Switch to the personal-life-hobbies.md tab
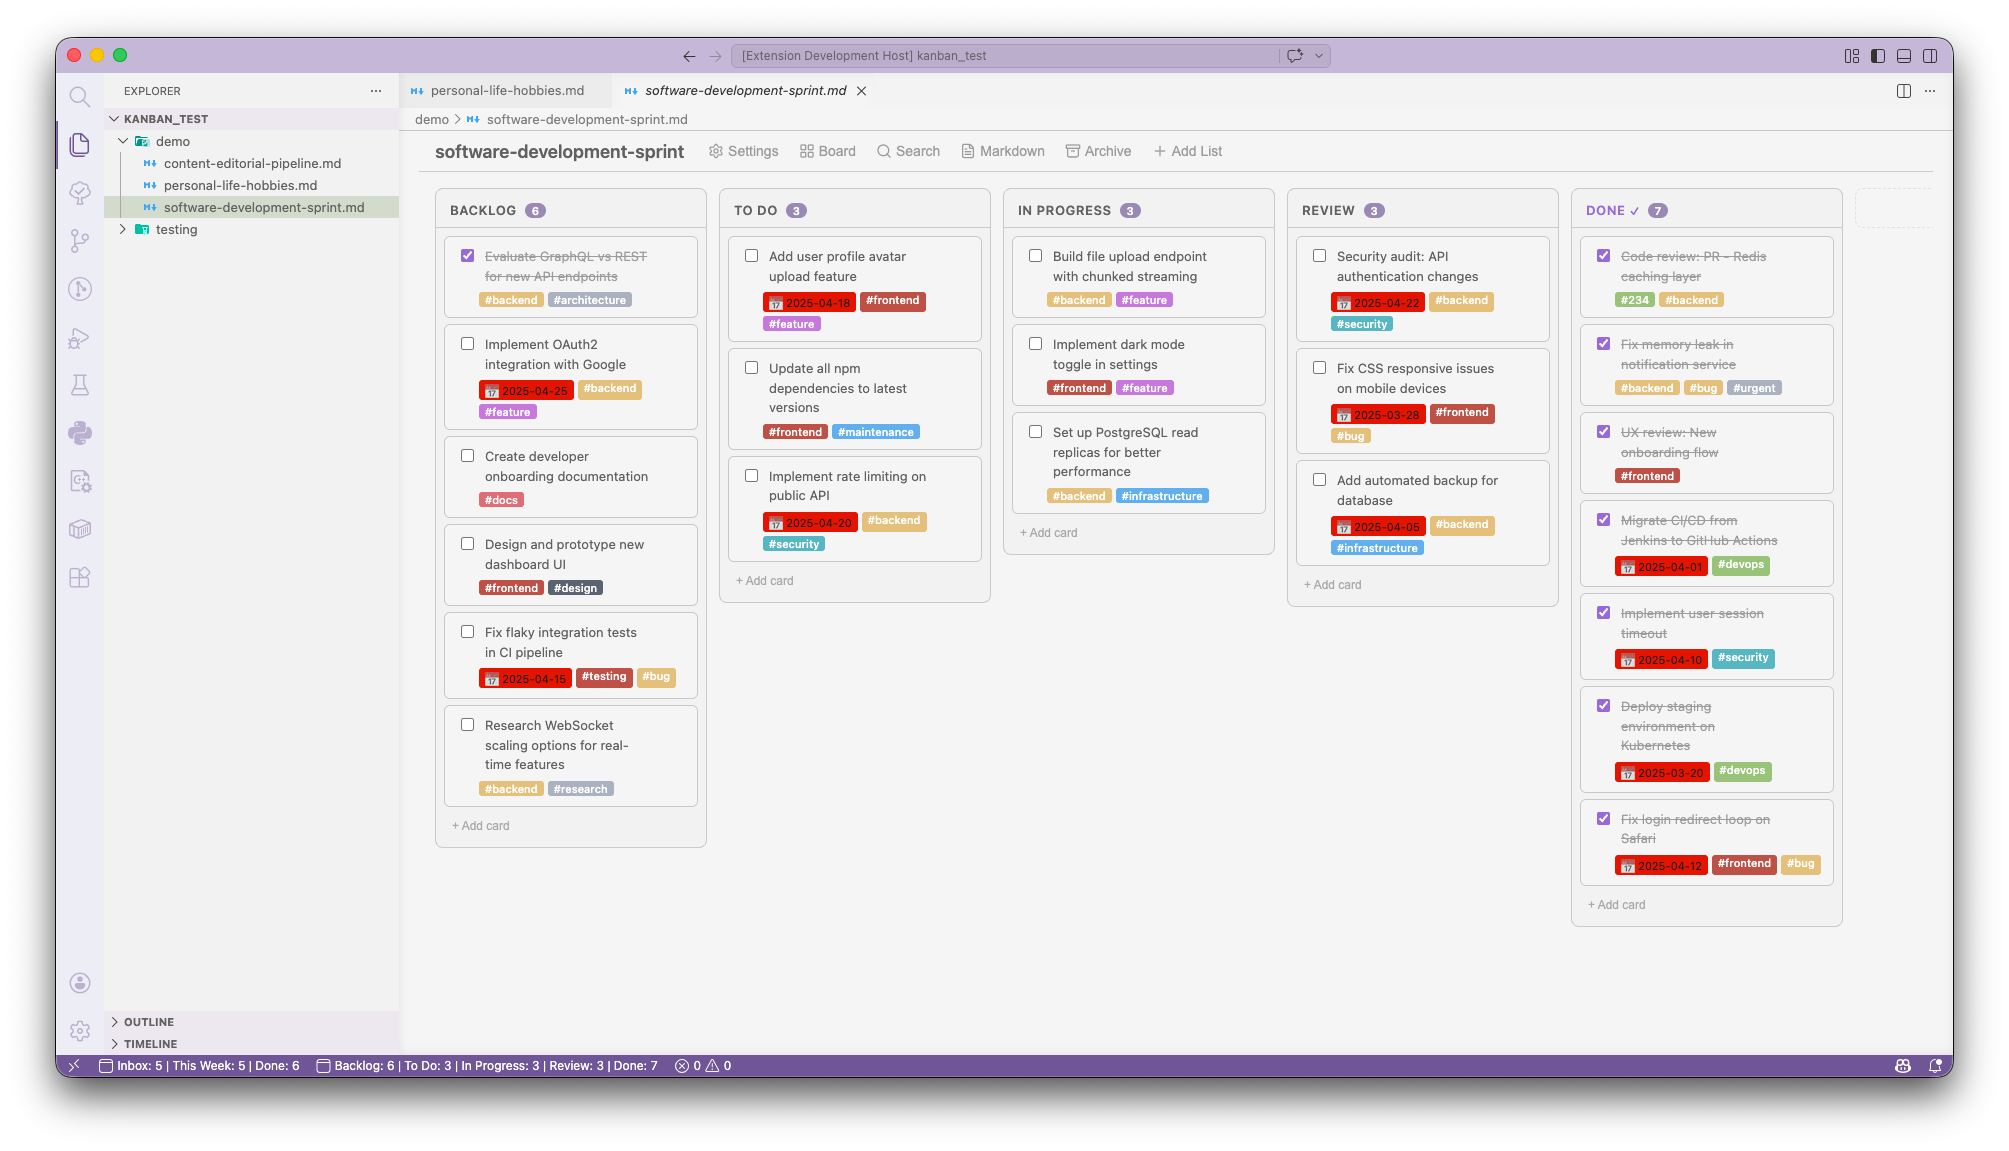2009x1151 pixels. click(506, 90)
